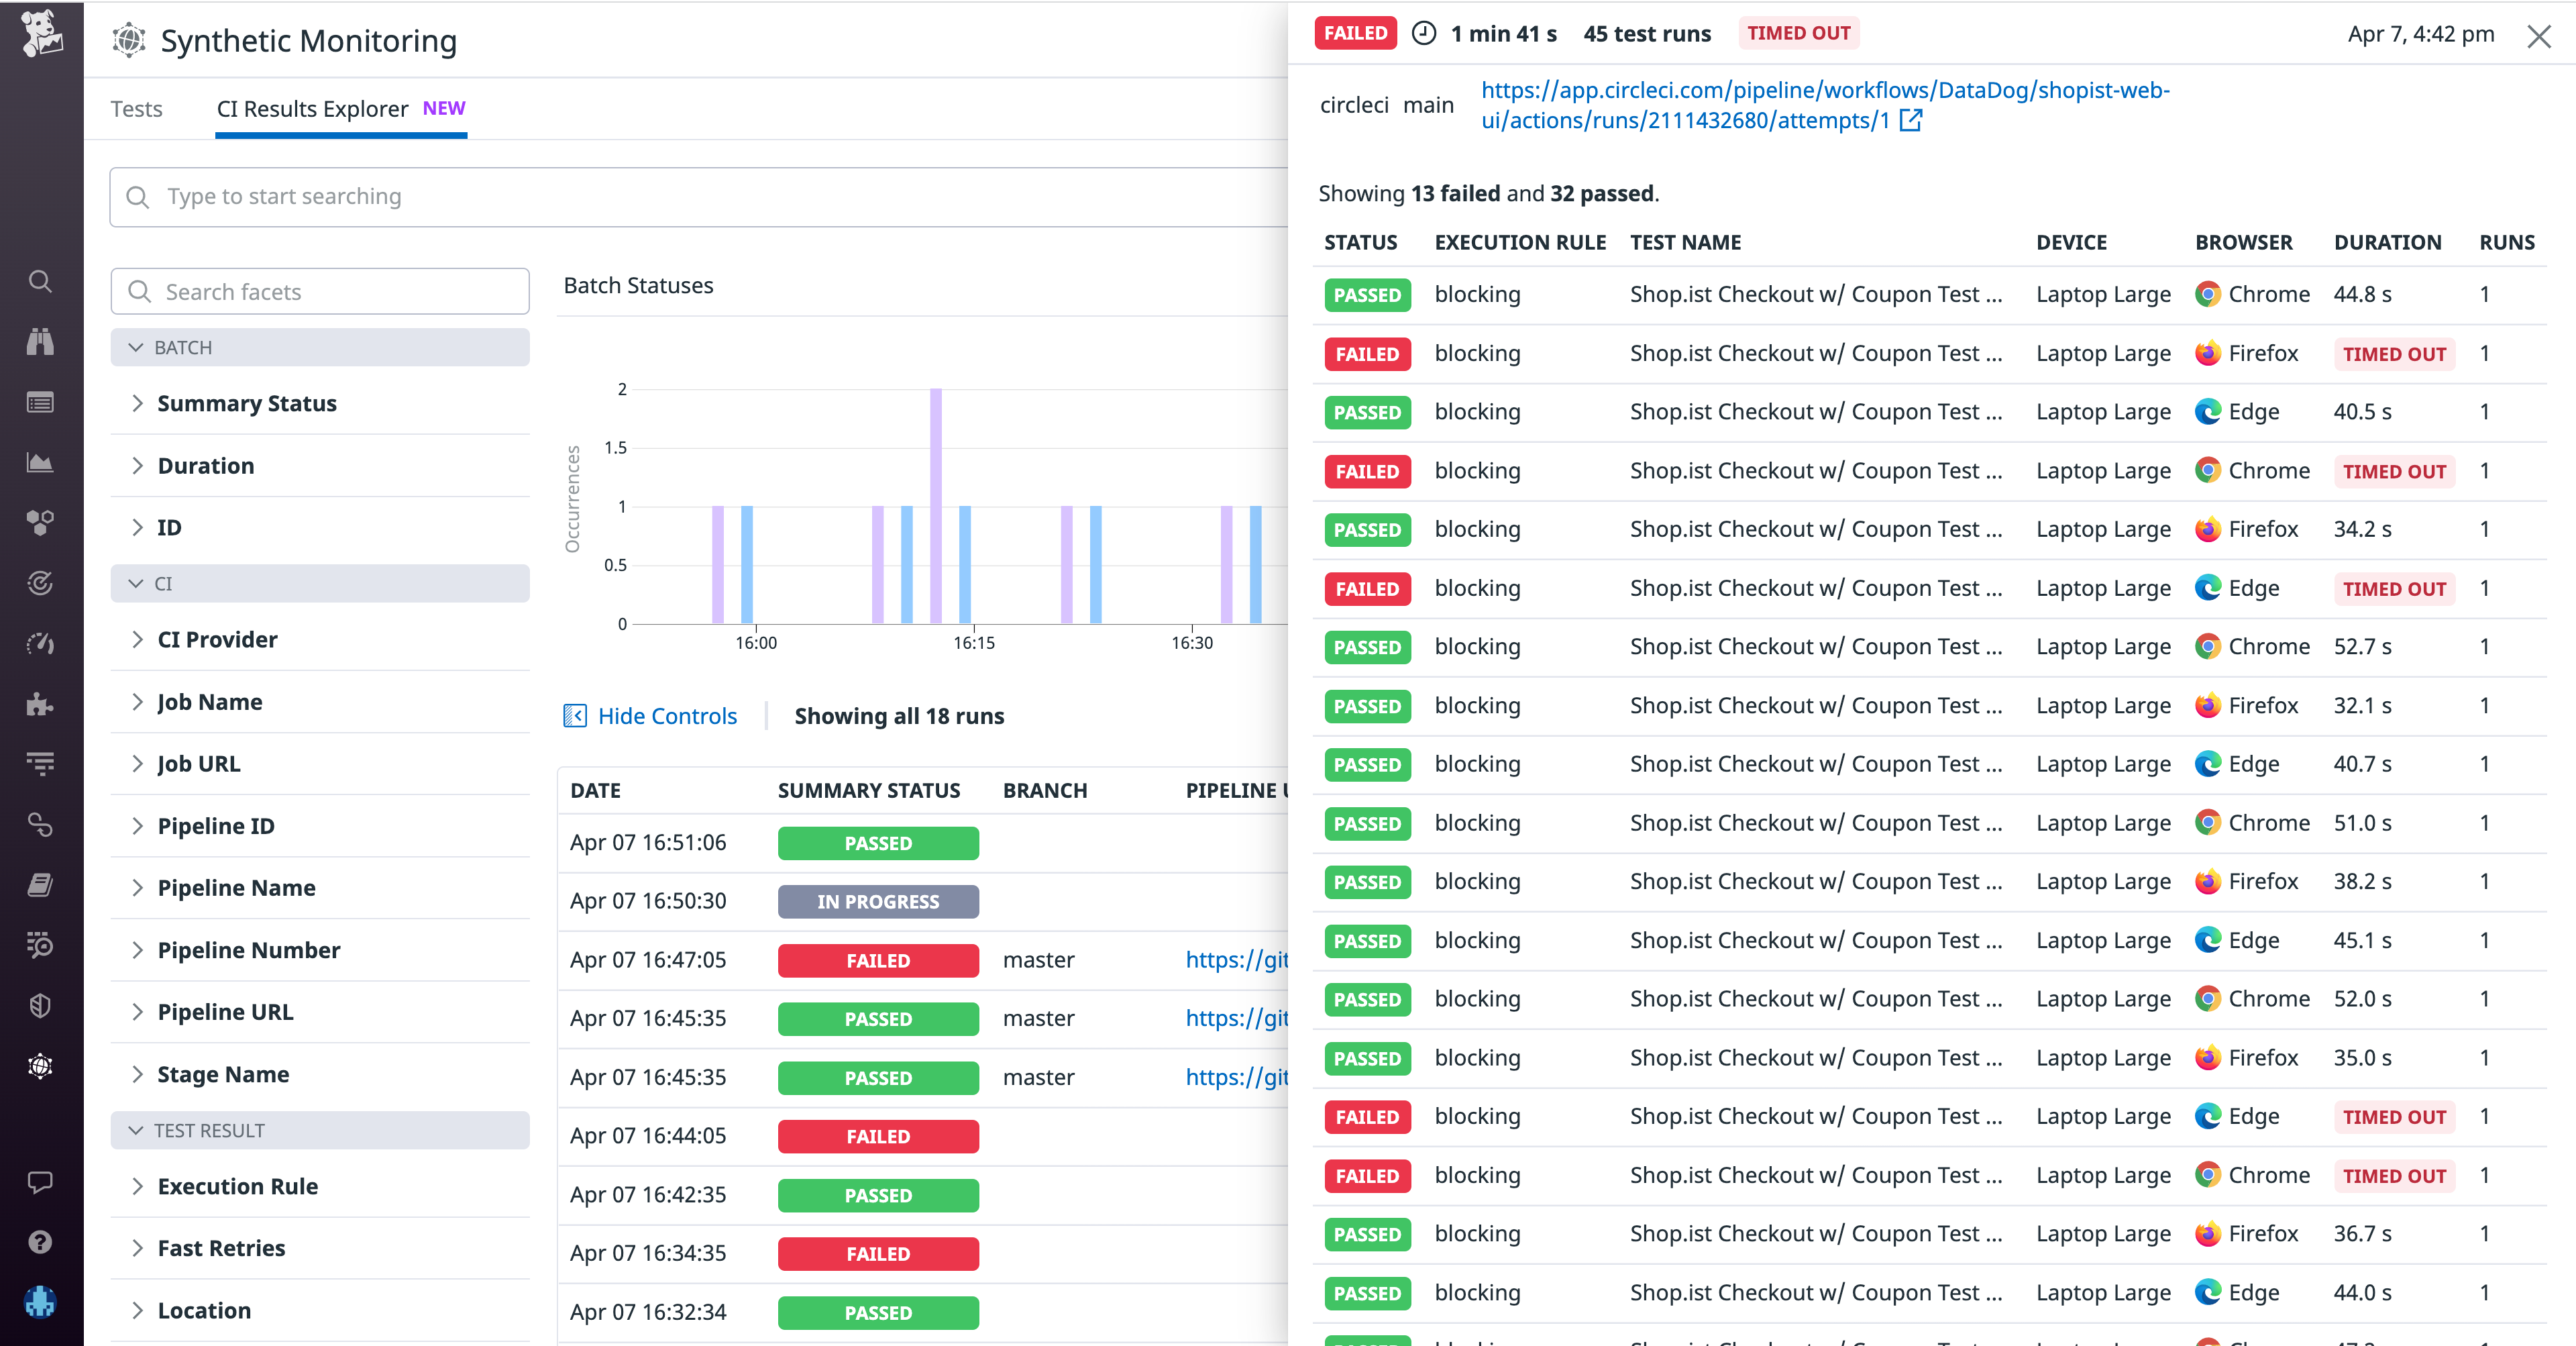The image size is (2576, 1346).
Task: Open the Security shield icon in sidebar
Action: point(40,1005)
